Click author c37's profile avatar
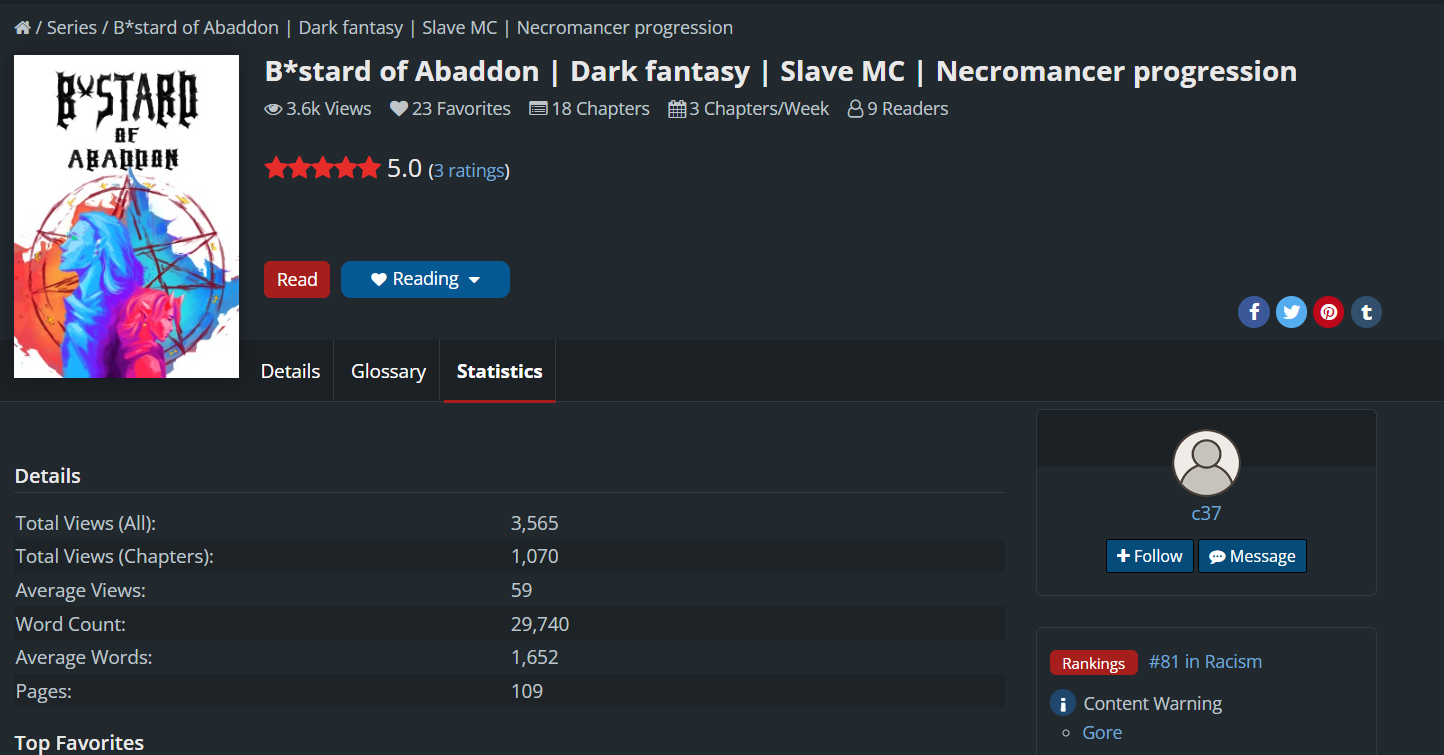This screenshot has height=755, width=1444. pyautogui.click(x=1206, y=463)
